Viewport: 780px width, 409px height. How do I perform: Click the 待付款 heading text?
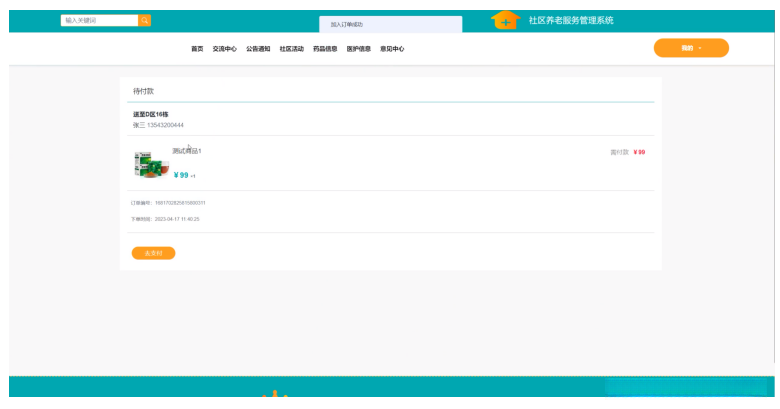point(143,91)
